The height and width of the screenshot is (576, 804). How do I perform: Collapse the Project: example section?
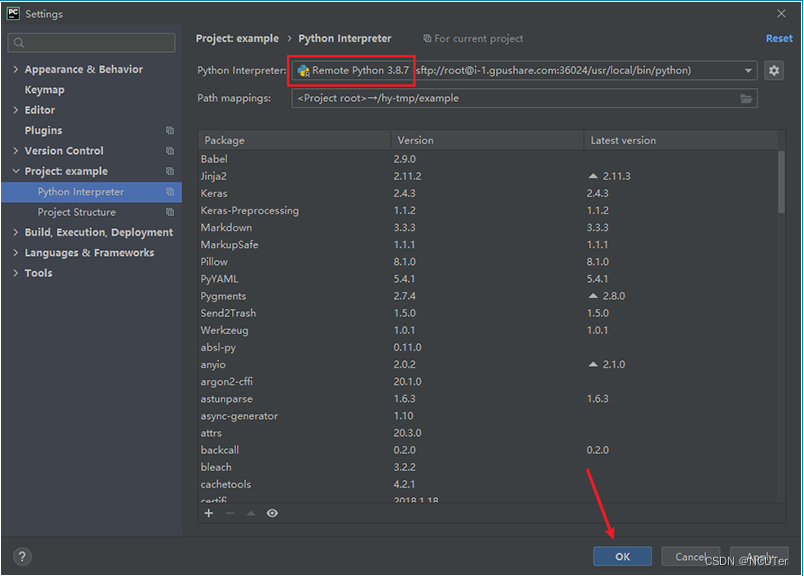coord(14,171)
